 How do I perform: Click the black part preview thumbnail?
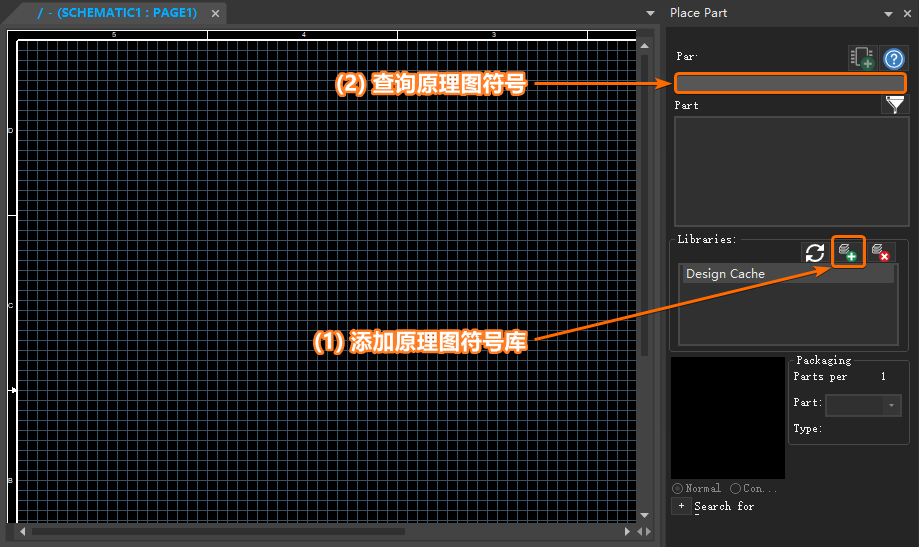(727, 417)
